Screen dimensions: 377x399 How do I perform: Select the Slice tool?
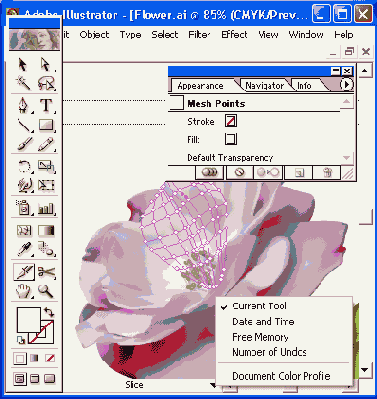pos(24,272)
